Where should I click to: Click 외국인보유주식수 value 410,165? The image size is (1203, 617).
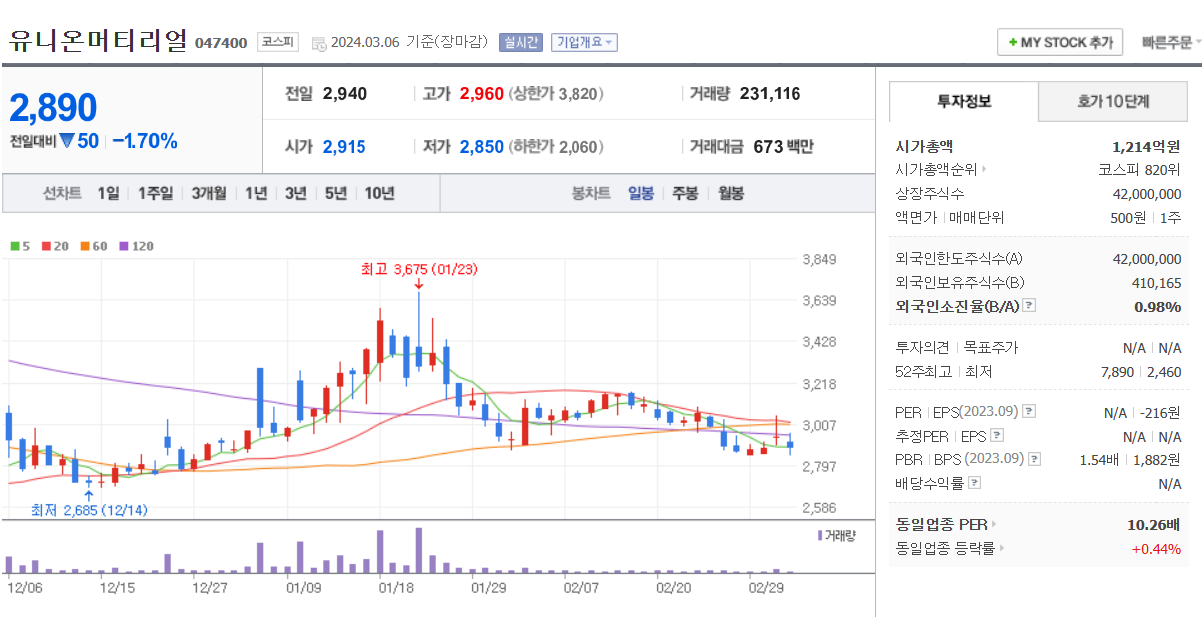tap(1156, 283)
